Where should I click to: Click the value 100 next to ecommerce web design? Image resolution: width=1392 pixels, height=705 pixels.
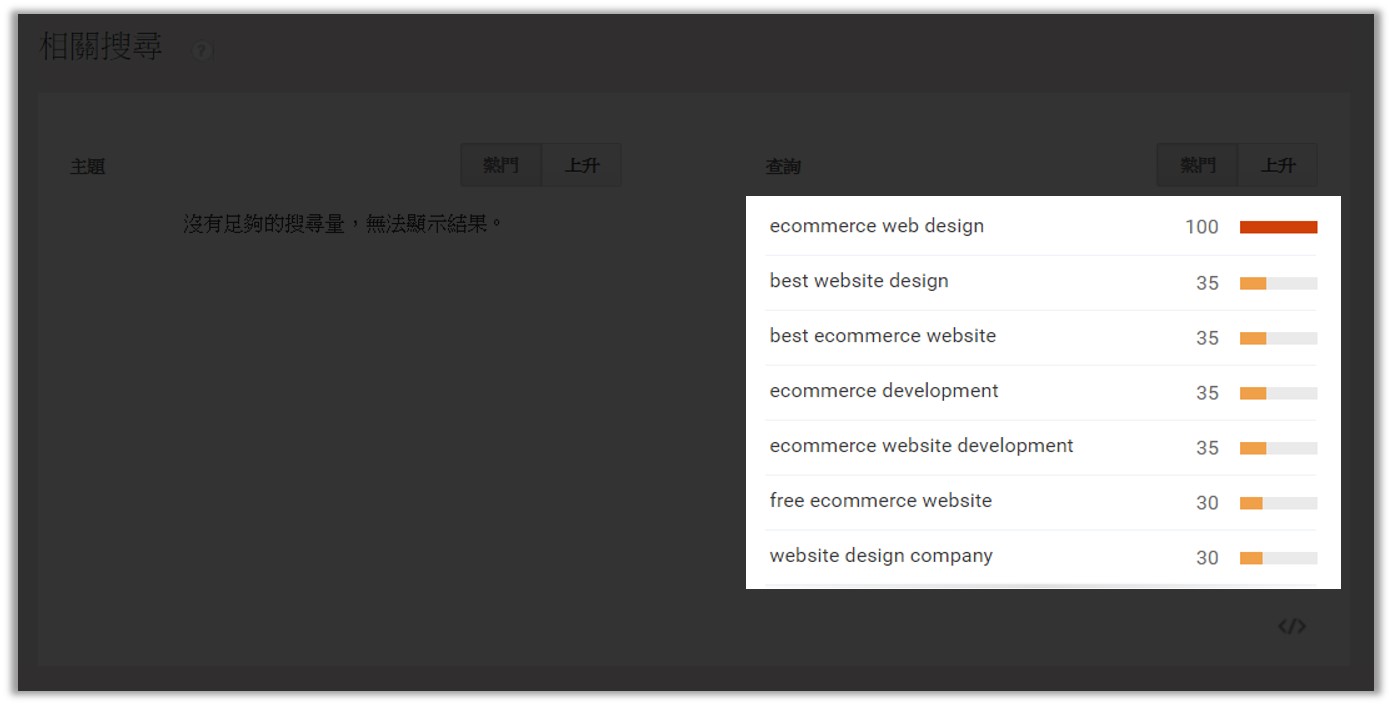[1201, 227]
